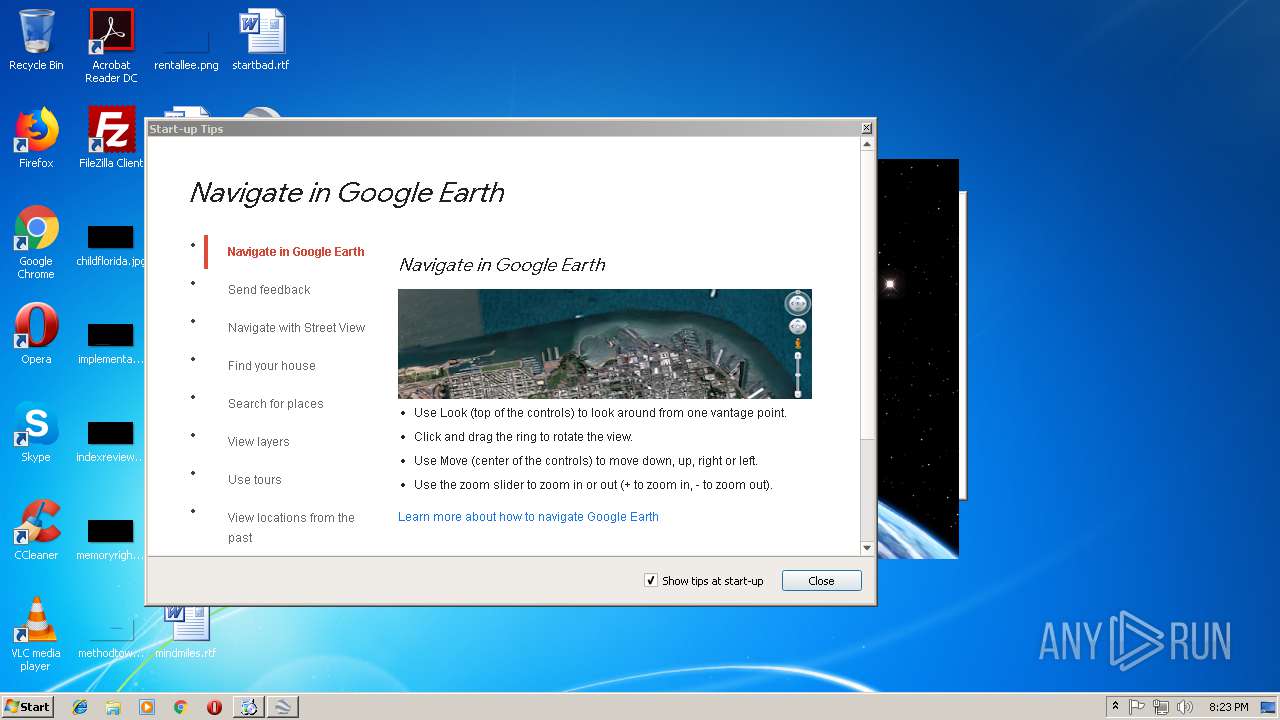Close the Start-up Tips dialog with X

coord(867,128)
